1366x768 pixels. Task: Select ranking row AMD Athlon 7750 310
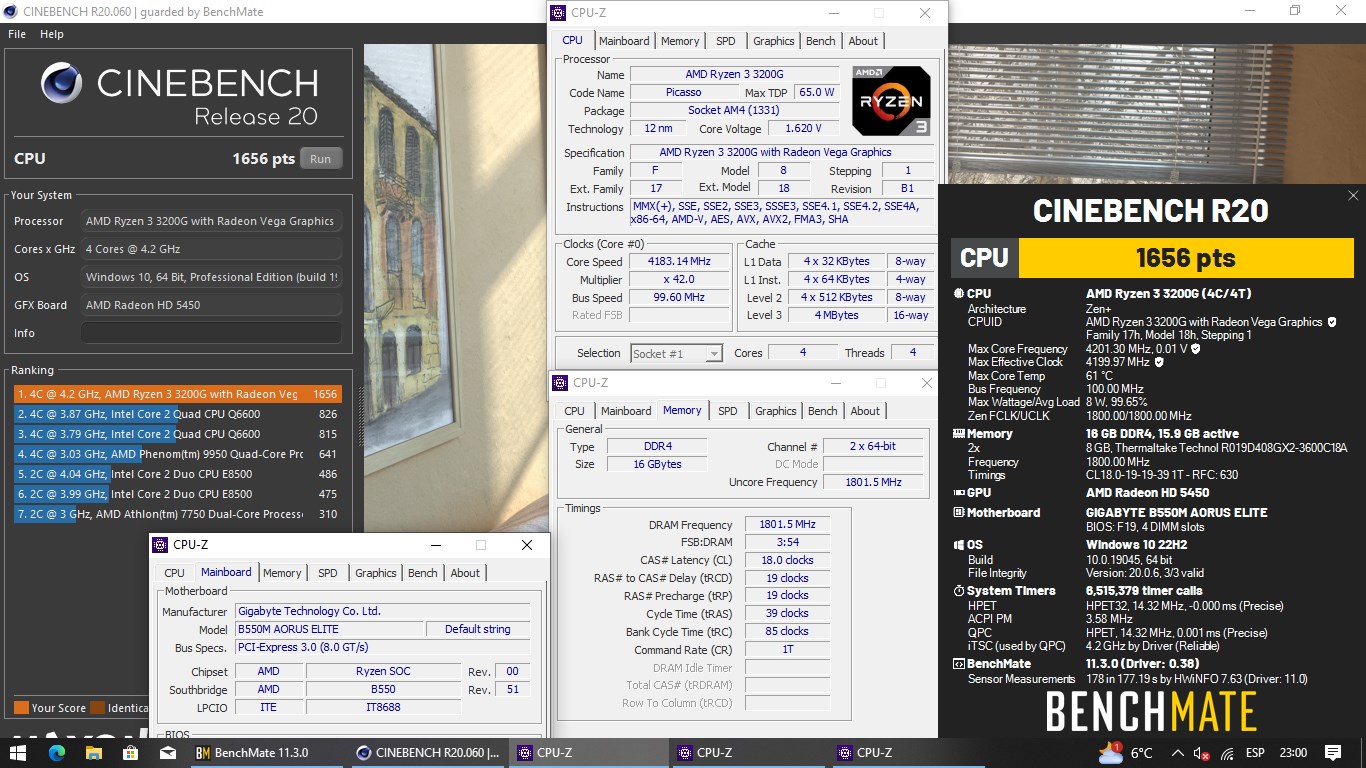(177, 514)
